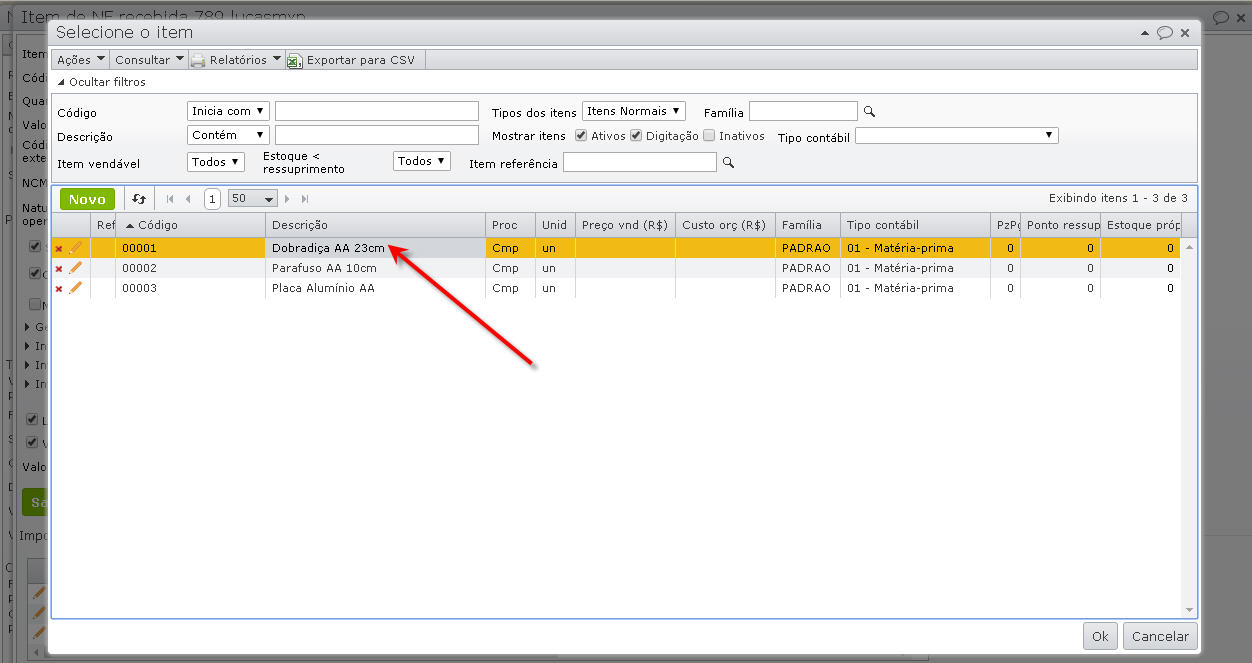Sort by the Preço vnd (R$) column header
The height and width of the screenshot is (663, 1252).
[x=625, y=225]
